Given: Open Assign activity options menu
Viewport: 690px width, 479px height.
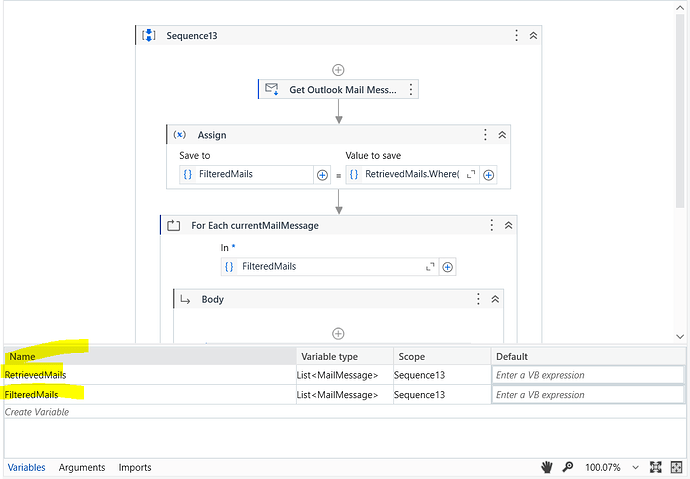Looking at the screenshot, I should point(485,134).
